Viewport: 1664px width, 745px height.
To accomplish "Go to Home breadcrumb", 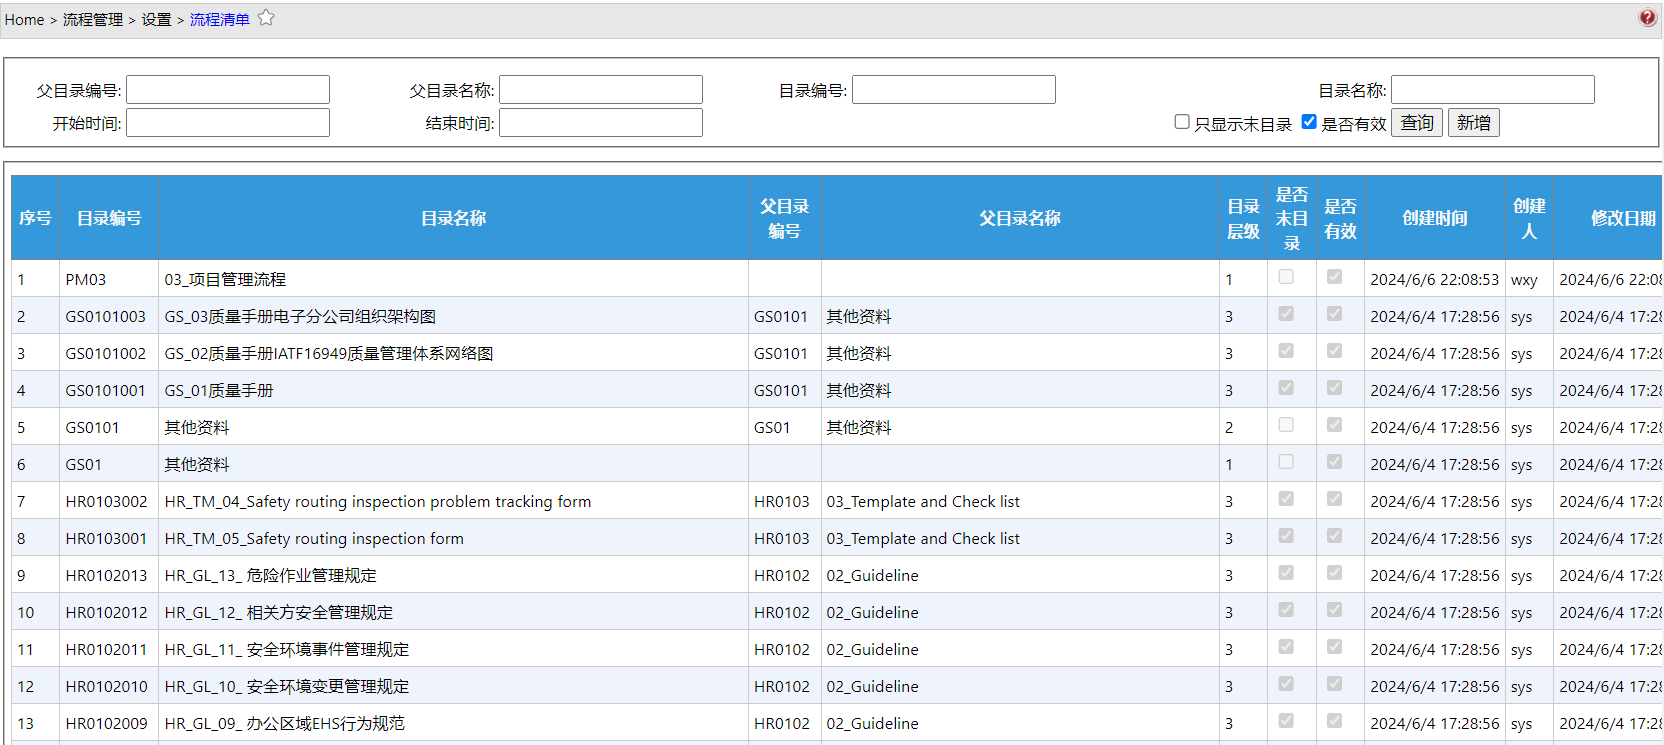I will tap(24, 20).
